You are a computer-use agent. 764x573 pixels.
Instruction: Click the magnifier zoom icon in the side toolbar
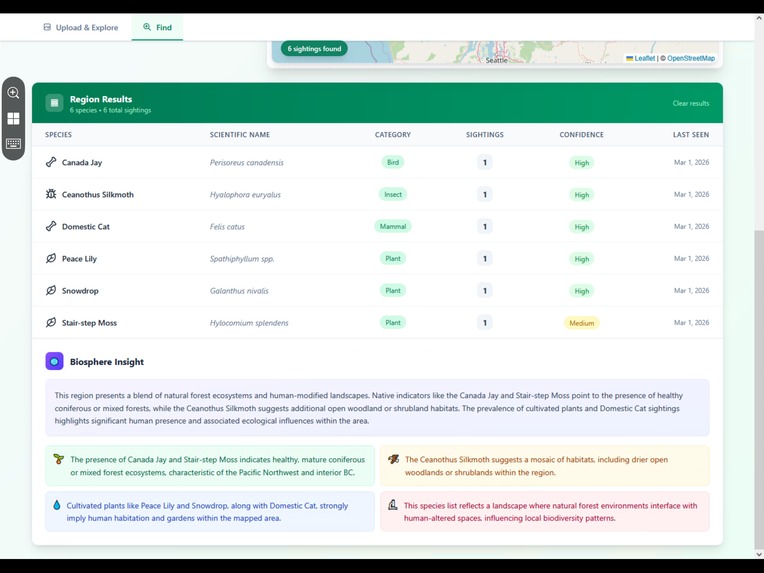(13, 93)
